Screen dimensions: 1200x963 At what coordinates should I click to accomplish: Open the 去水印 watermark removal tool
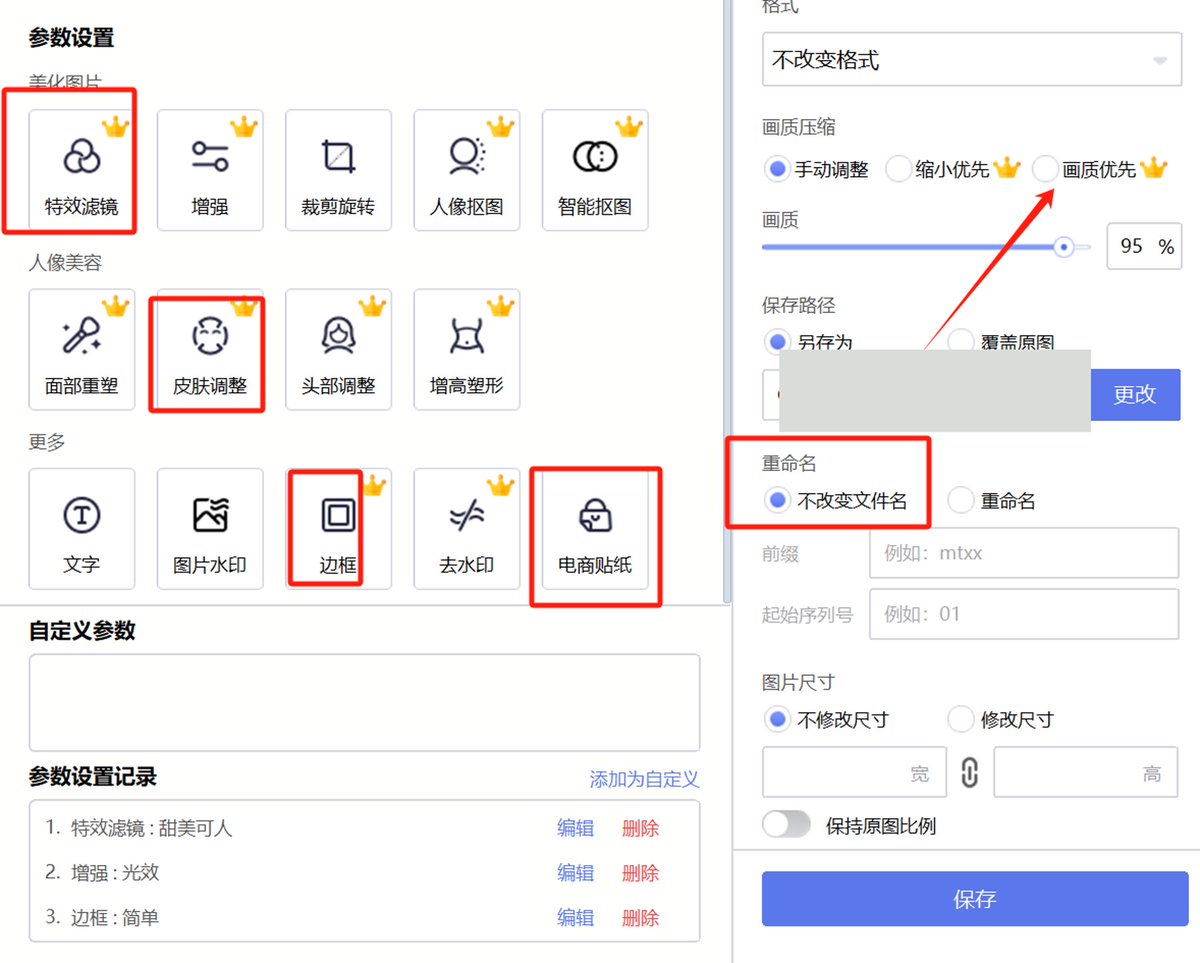[466, 528]
